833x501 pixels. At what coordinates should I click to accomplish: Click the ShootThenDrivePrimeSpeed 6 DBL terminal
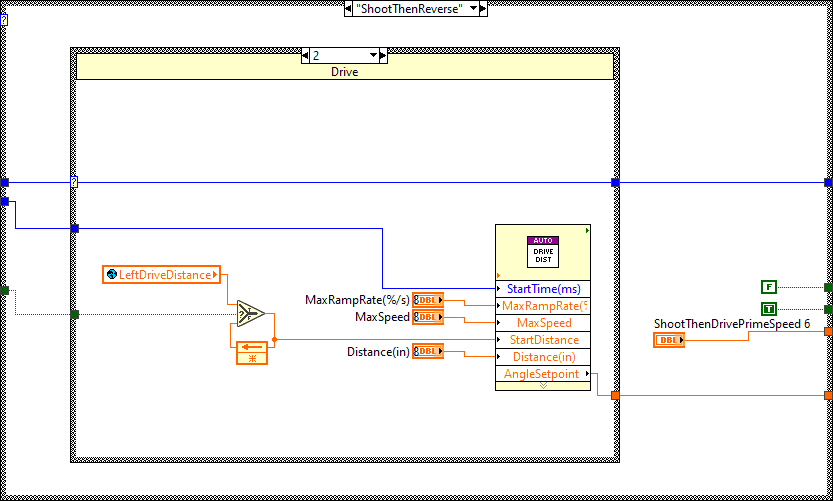click(x=669, y=340)
